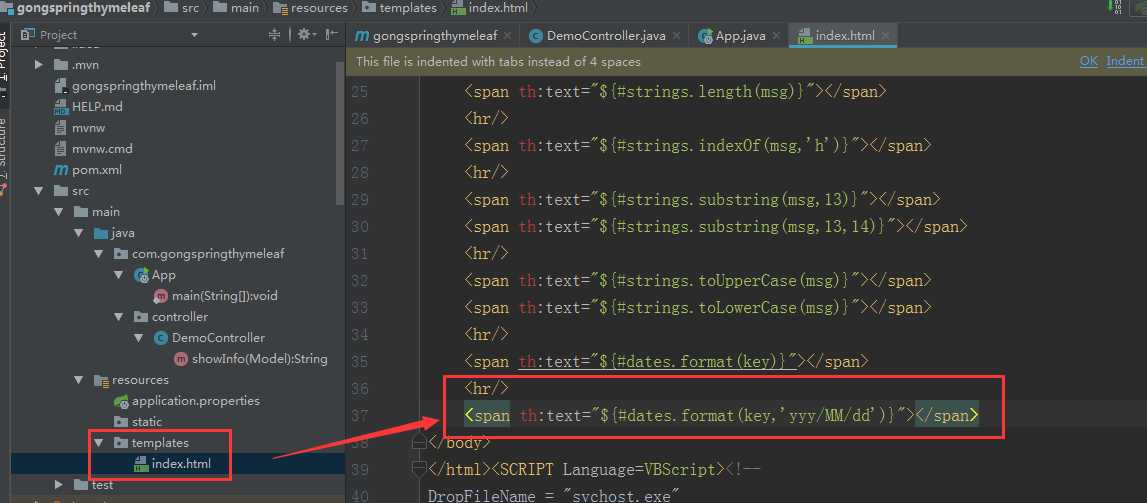
Task: Collapse the main folder arrow
Action: point(59,212)
